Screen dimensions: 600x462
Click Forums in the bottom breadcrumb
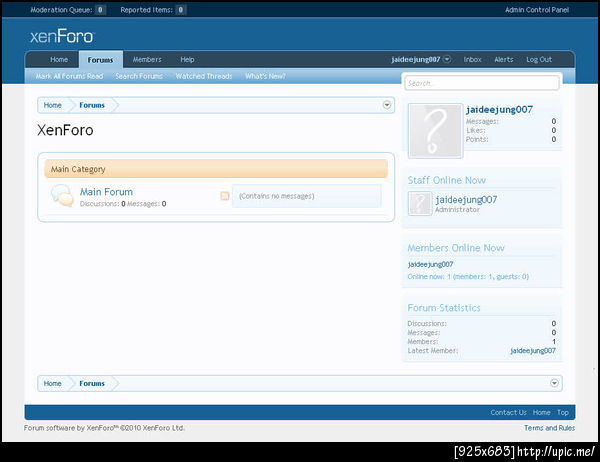point(92,383)
